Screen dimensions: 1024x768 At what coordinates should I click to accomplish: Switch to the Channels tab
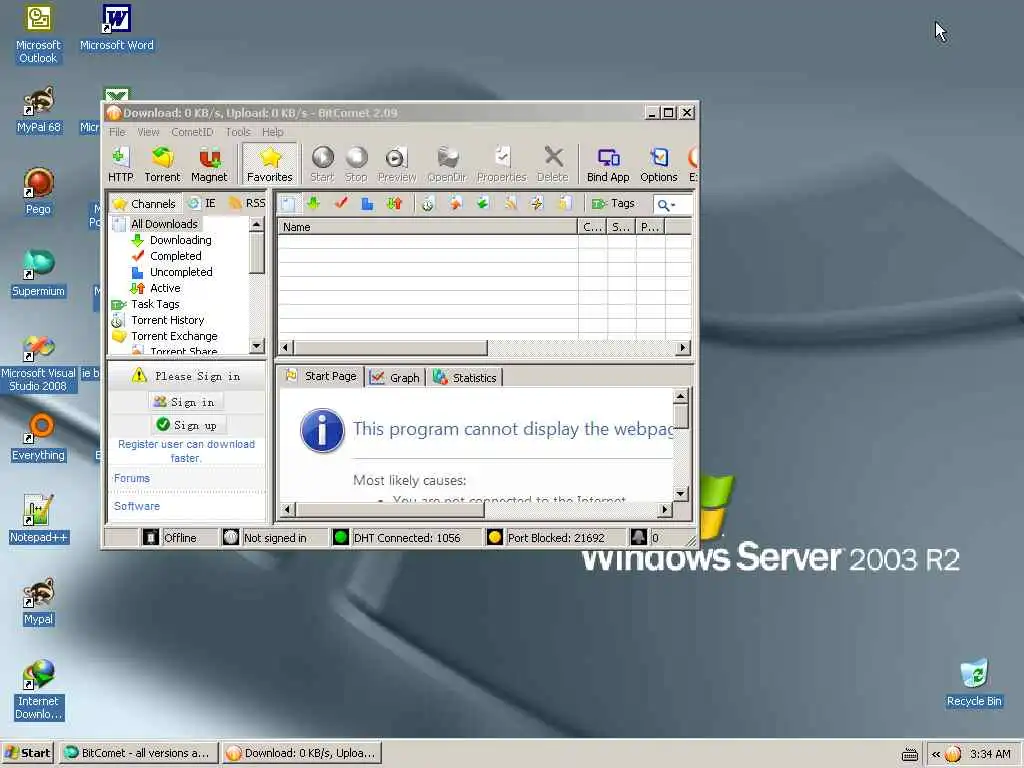coord(145,204)
